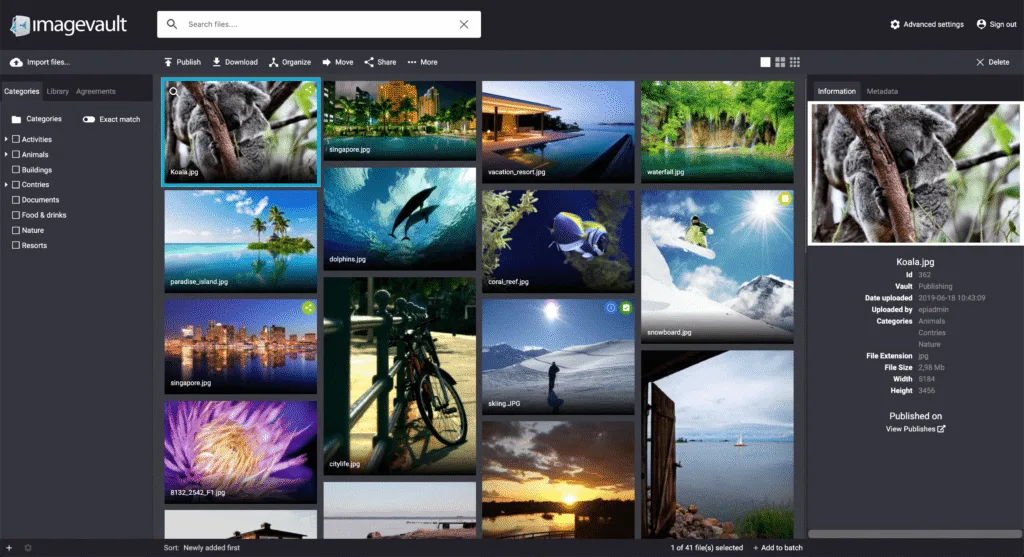
Task: Clear the search field with X icon
Action: (464, 24)
